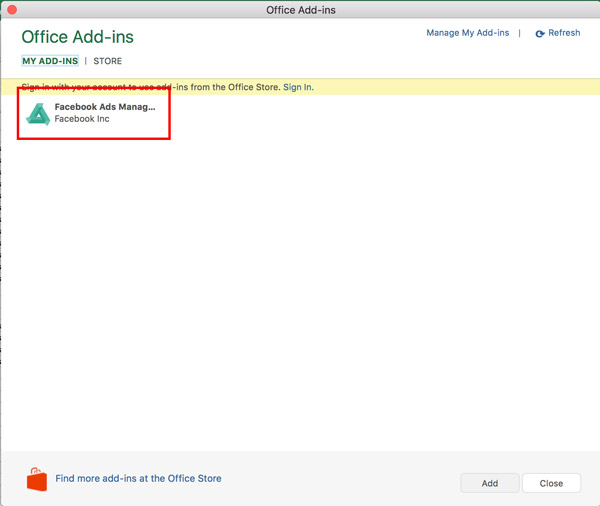The width and height of the screenshot is (600, 506).
Task: Open Find more add-ins at the Office Store
Action: 138,478
